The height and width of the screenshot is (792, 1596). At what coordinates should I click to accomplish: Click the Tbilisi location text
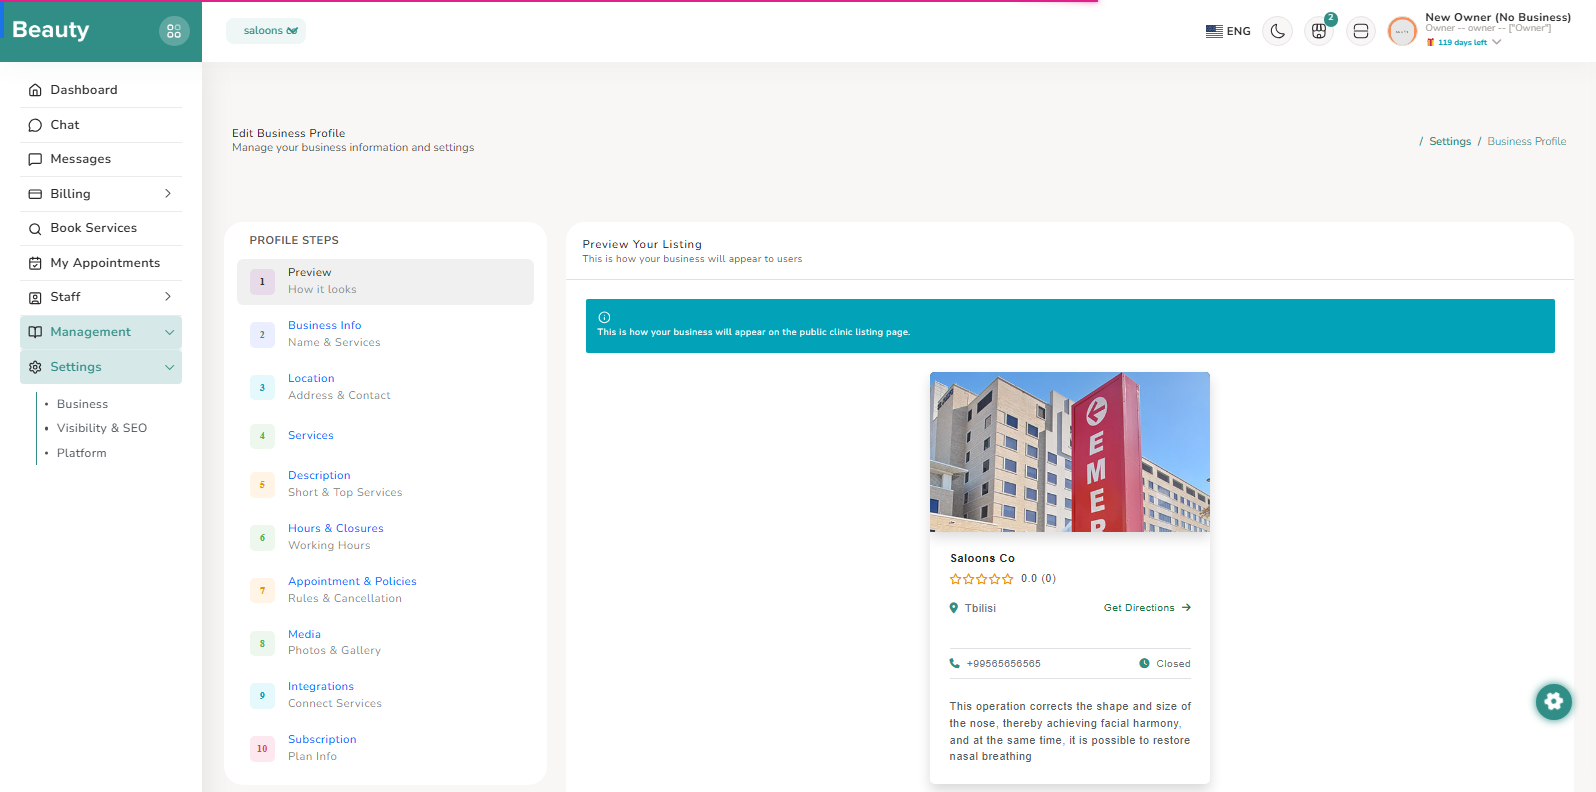coord(980,608)
